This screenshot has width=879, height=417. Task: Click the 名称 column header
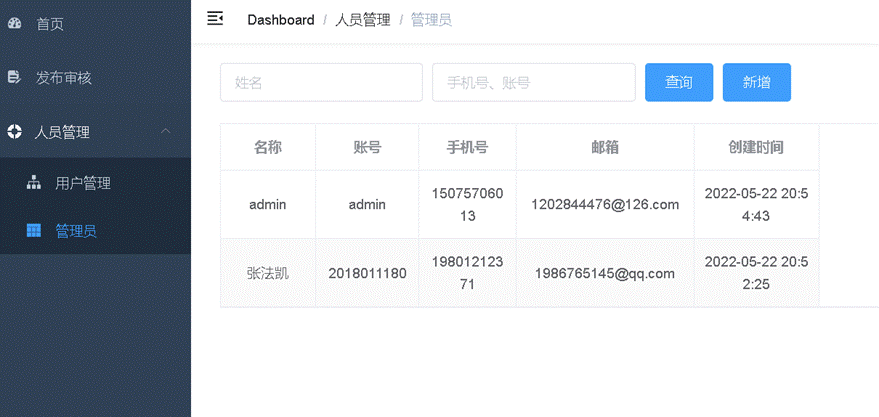pos(268,147)
